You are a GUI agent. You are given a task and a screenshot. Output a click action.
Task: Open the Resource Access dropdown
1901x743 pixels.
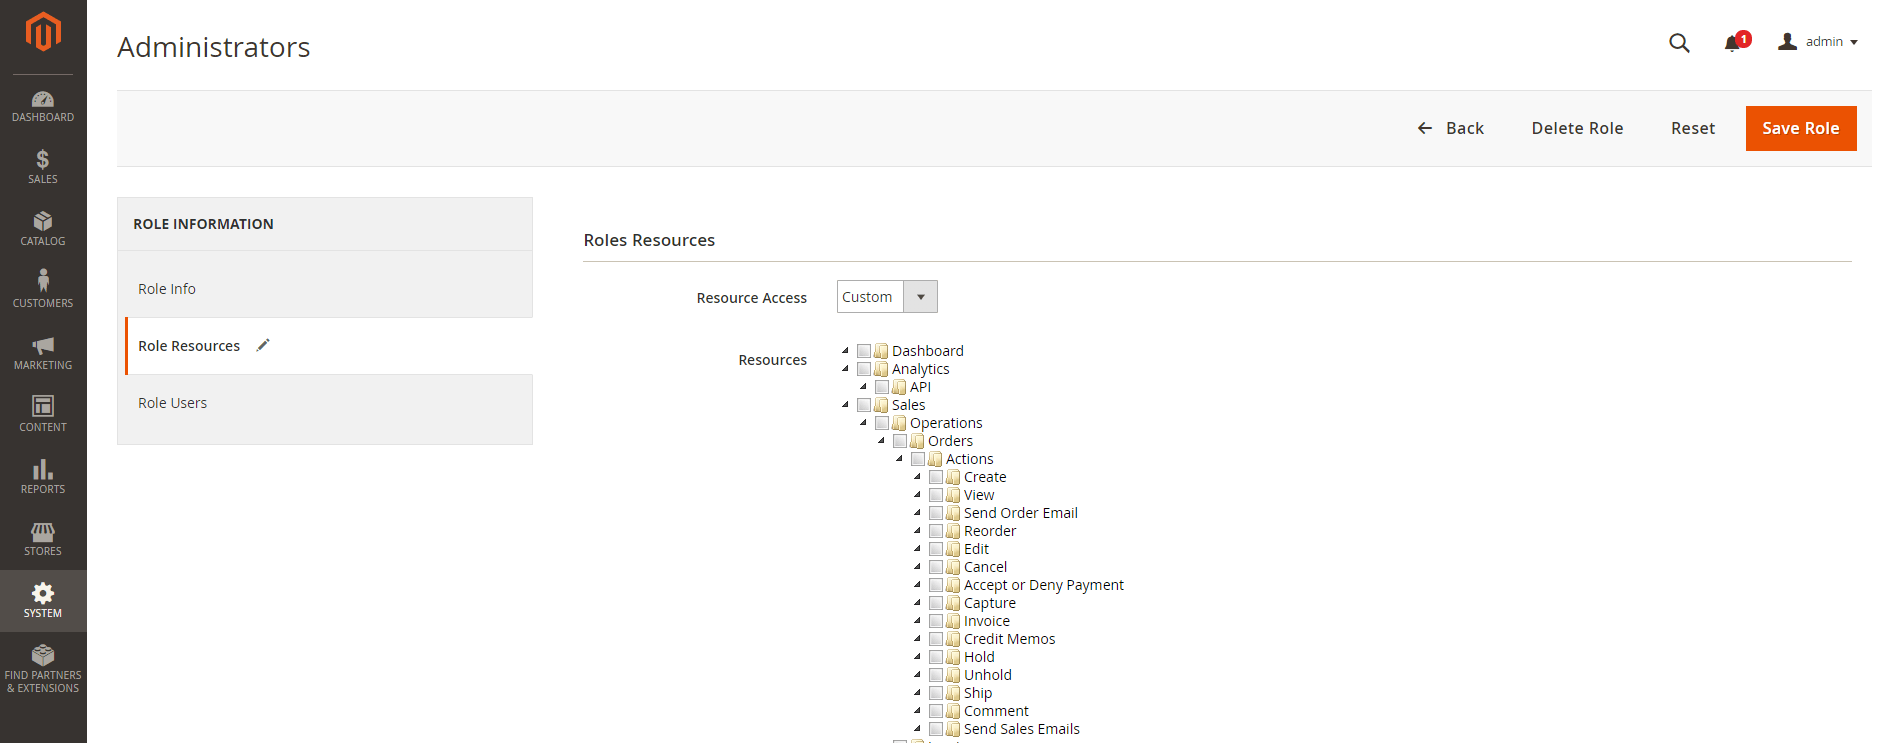click(x=887, y=297)
